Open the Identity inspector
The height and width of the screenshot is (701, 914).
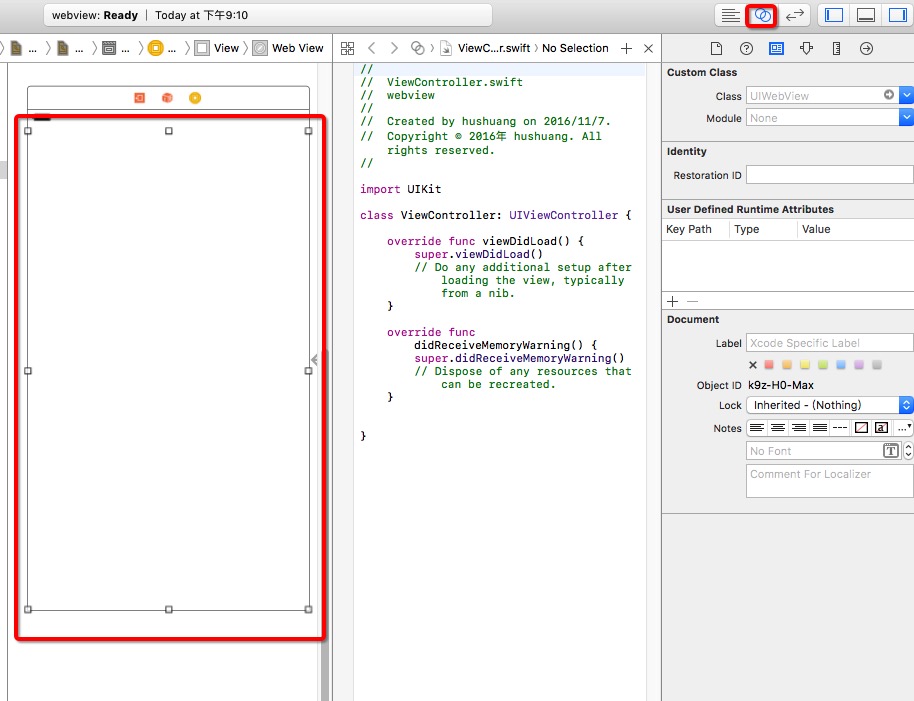point(776,48)
